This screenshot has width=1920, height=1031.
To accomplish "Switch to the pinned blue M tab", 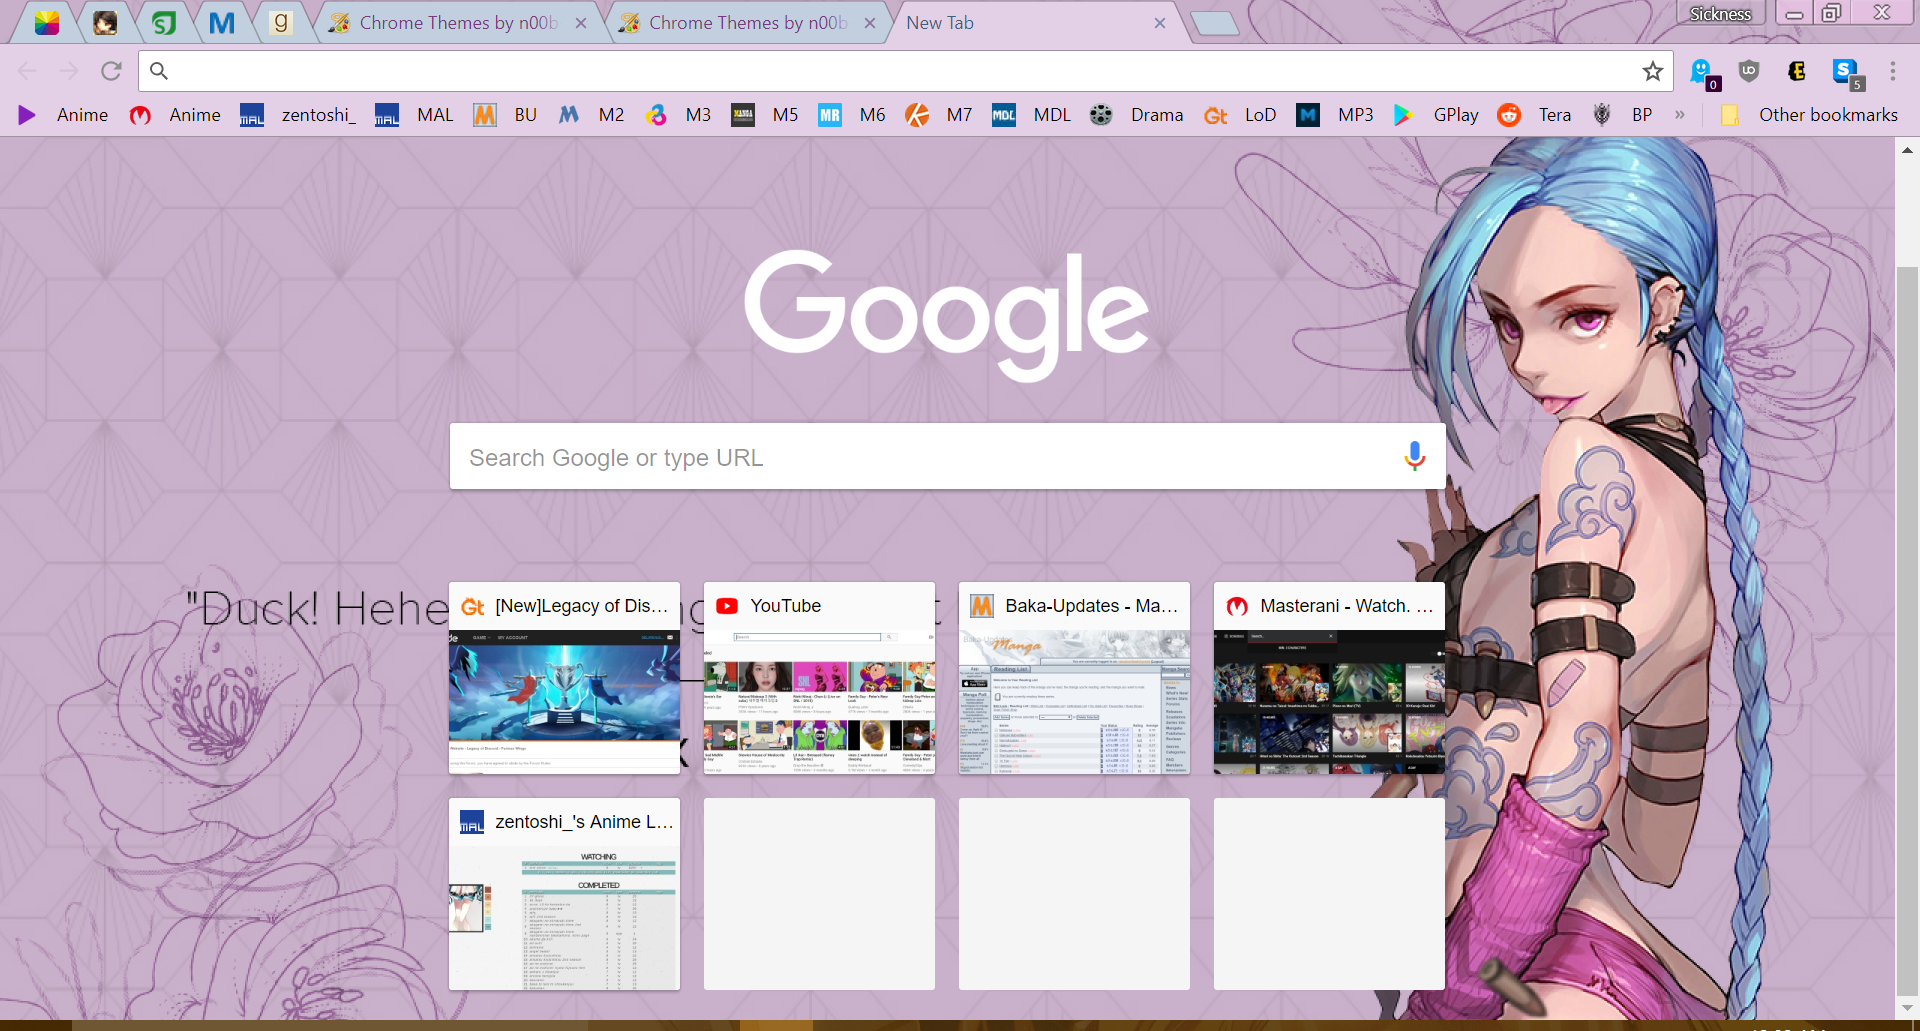I will tap(222, 22).
